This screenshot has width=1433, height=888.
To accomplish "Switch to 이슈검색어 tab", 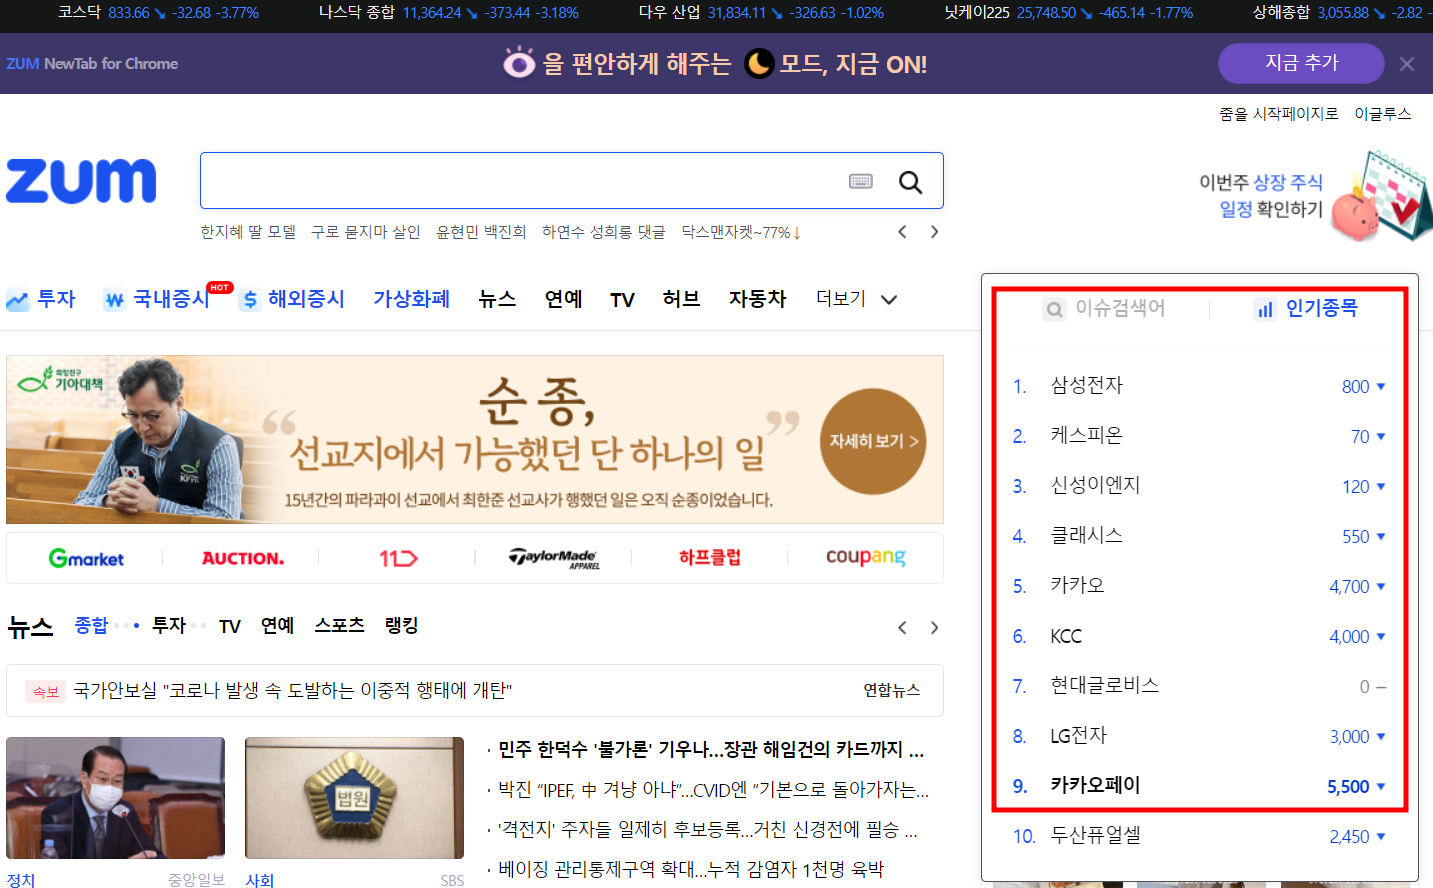I will [x=1105, y=308].
